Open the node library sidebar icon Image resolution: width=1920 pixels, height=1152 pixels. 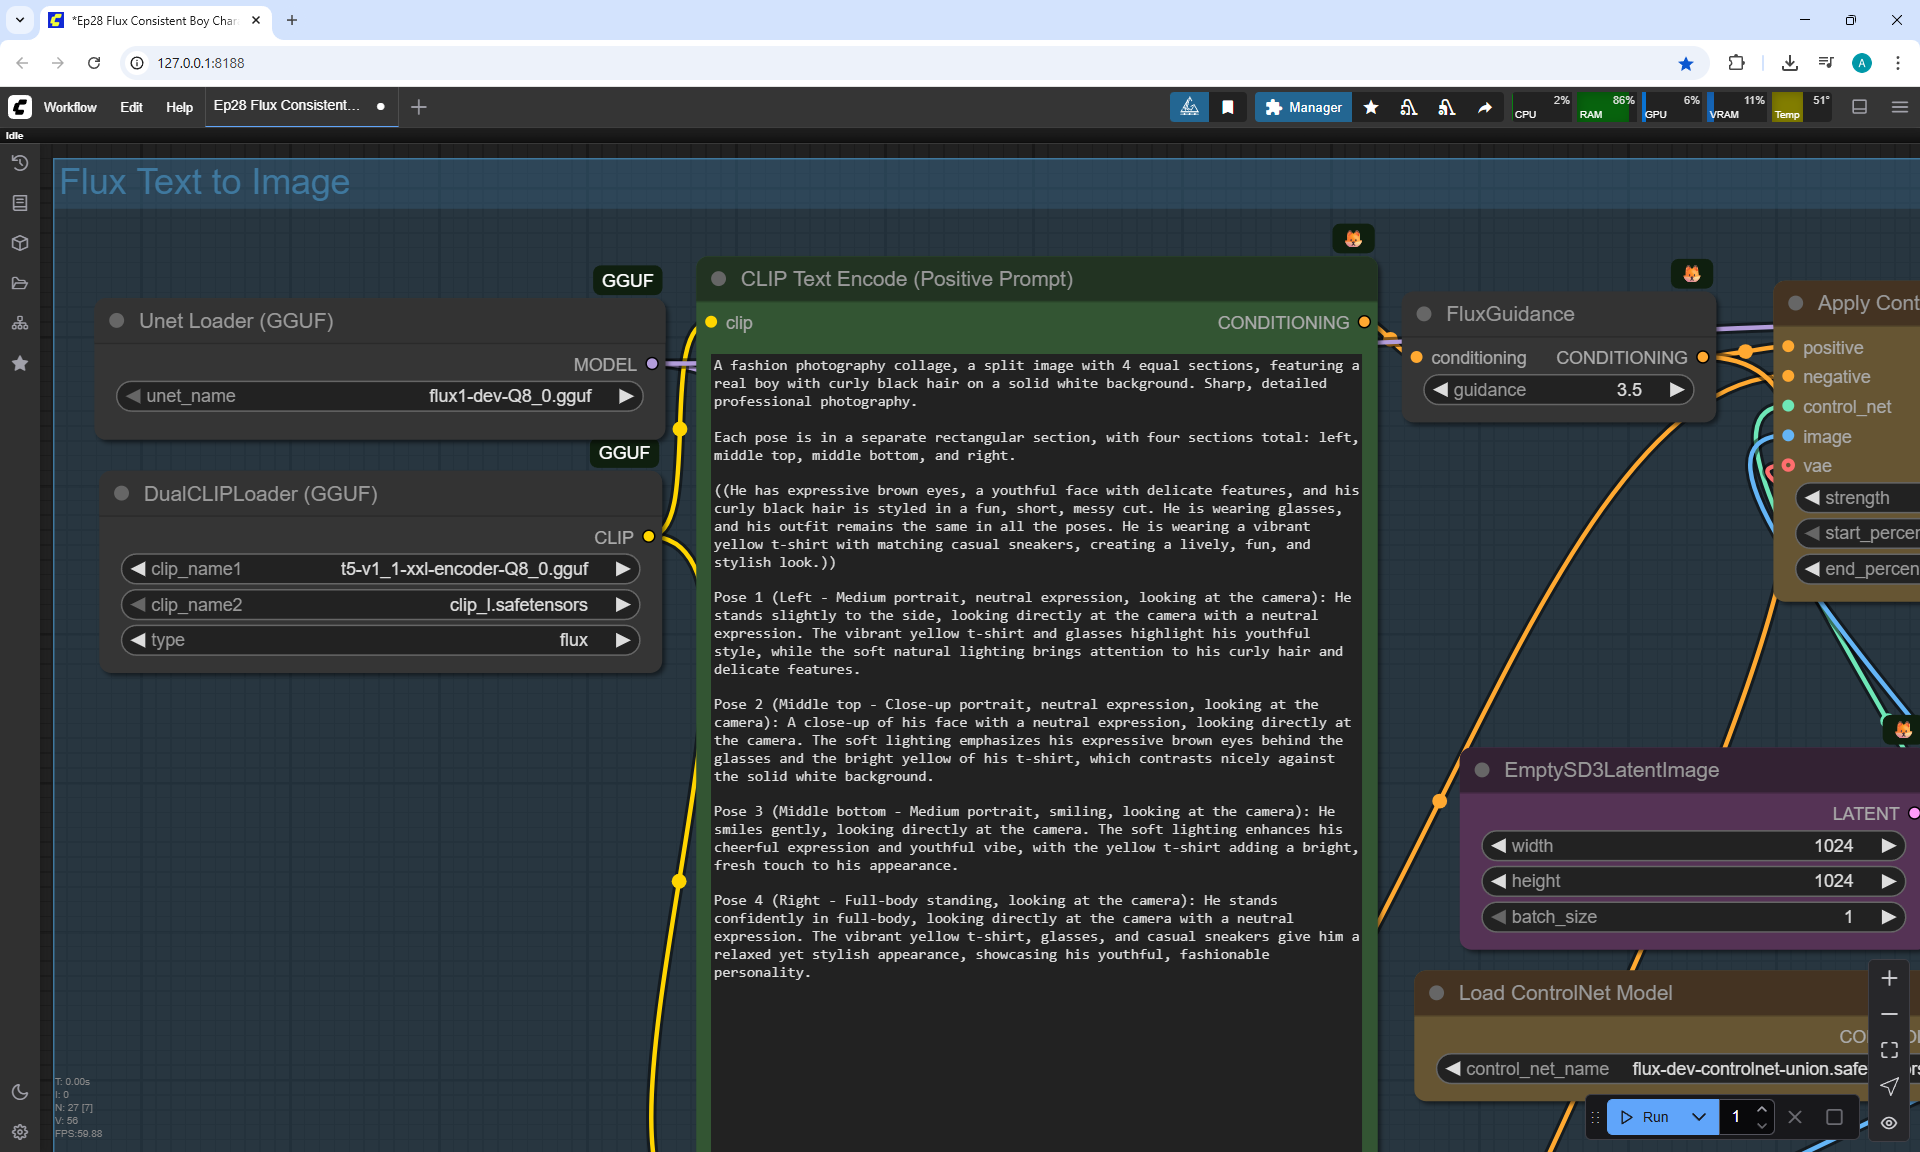(x=20, y=203)
